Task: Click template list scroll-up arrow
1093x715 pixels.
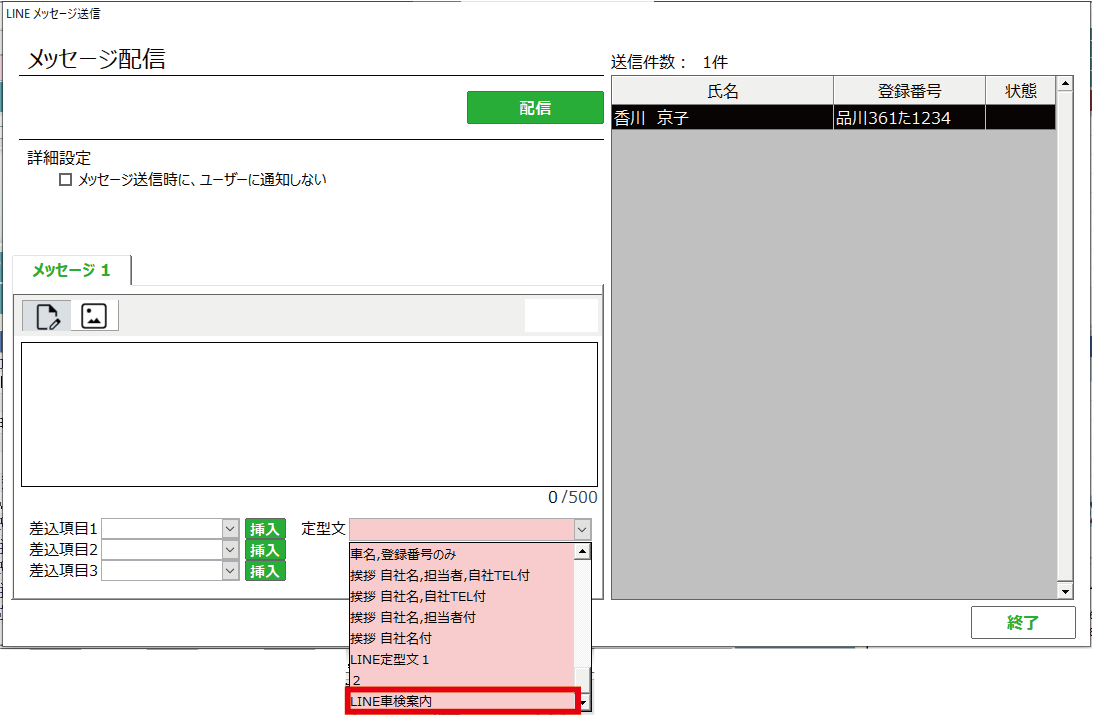Action: [x=582, y=551]
